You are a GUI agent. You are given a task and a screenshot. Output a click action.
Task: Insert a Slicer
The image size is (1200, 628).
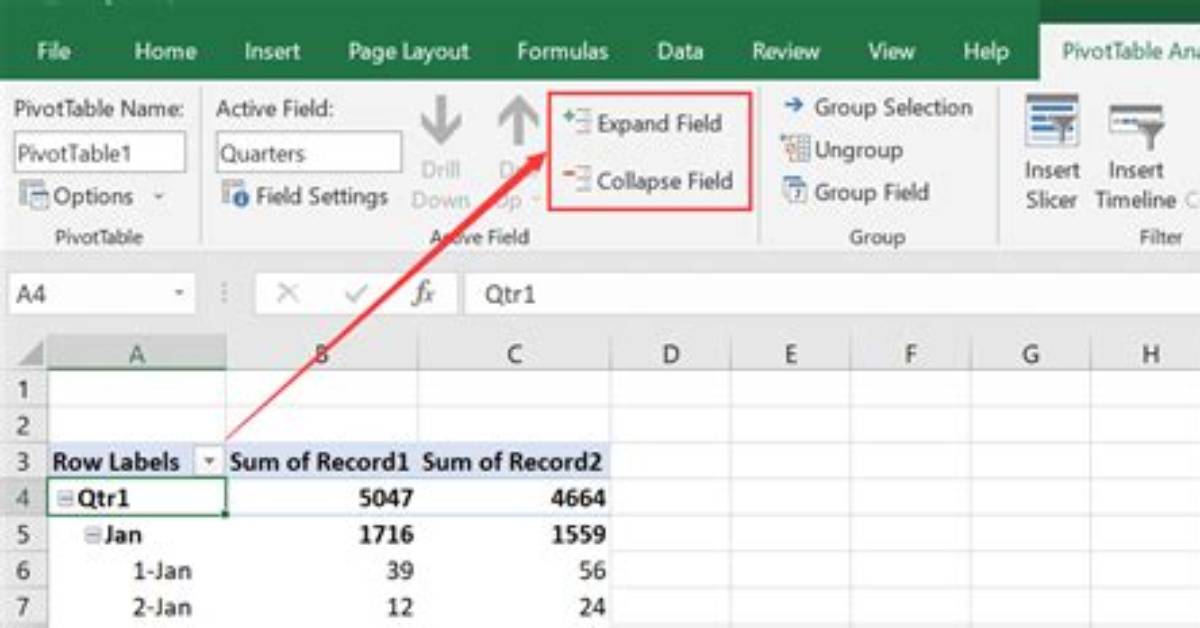click(1051, 152)
